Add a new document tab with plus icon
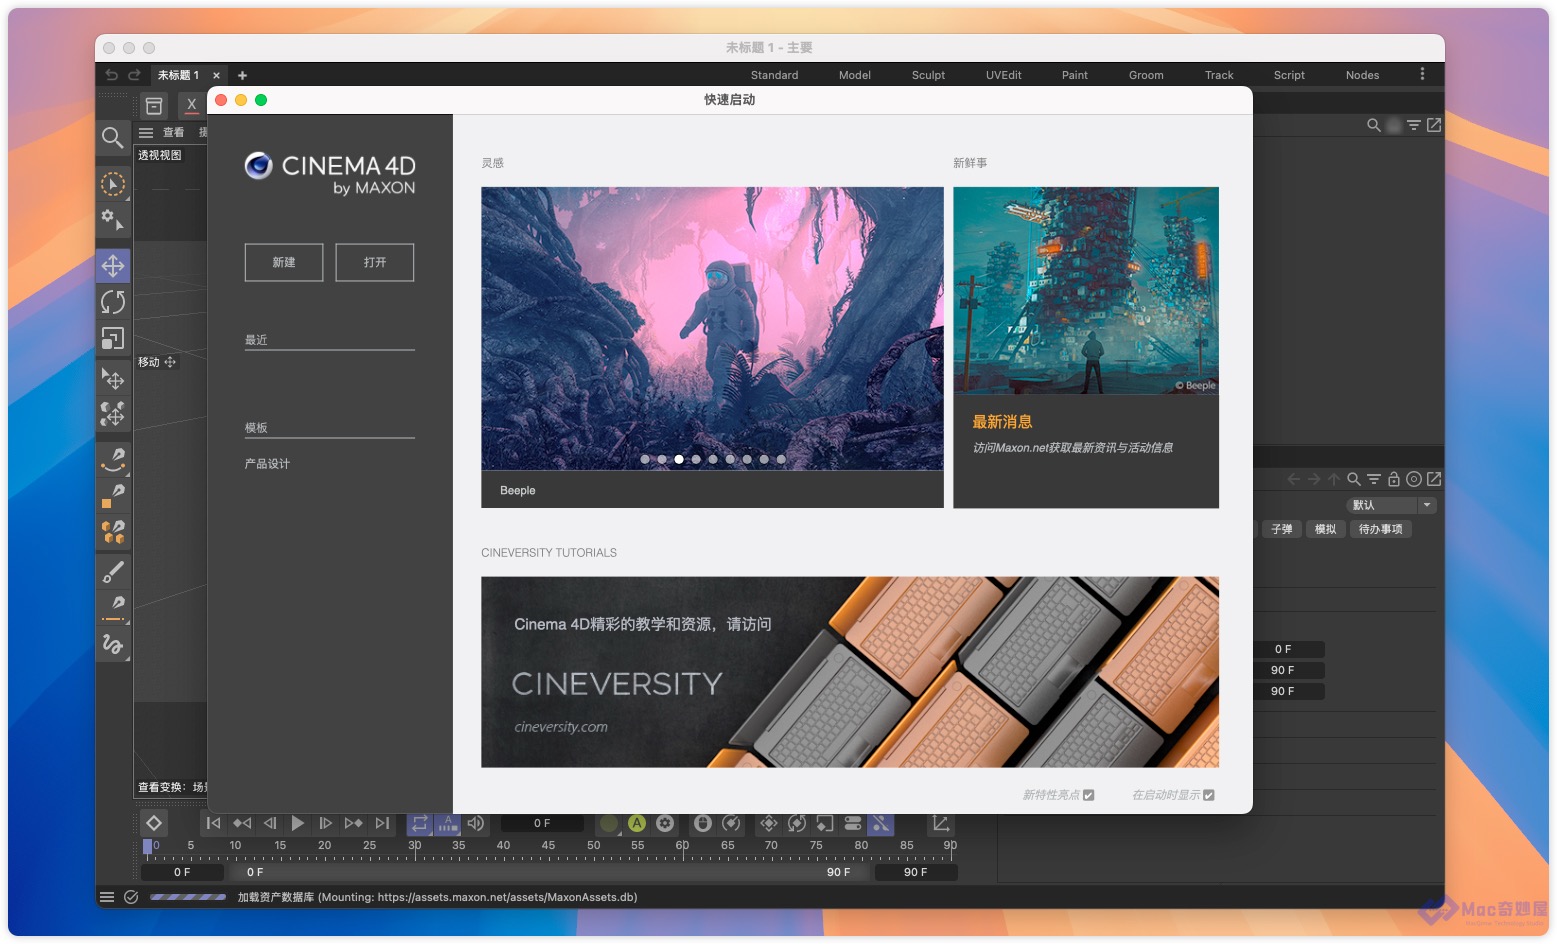The height and width of the screenshot is (944, 1557). pos(242,75)
